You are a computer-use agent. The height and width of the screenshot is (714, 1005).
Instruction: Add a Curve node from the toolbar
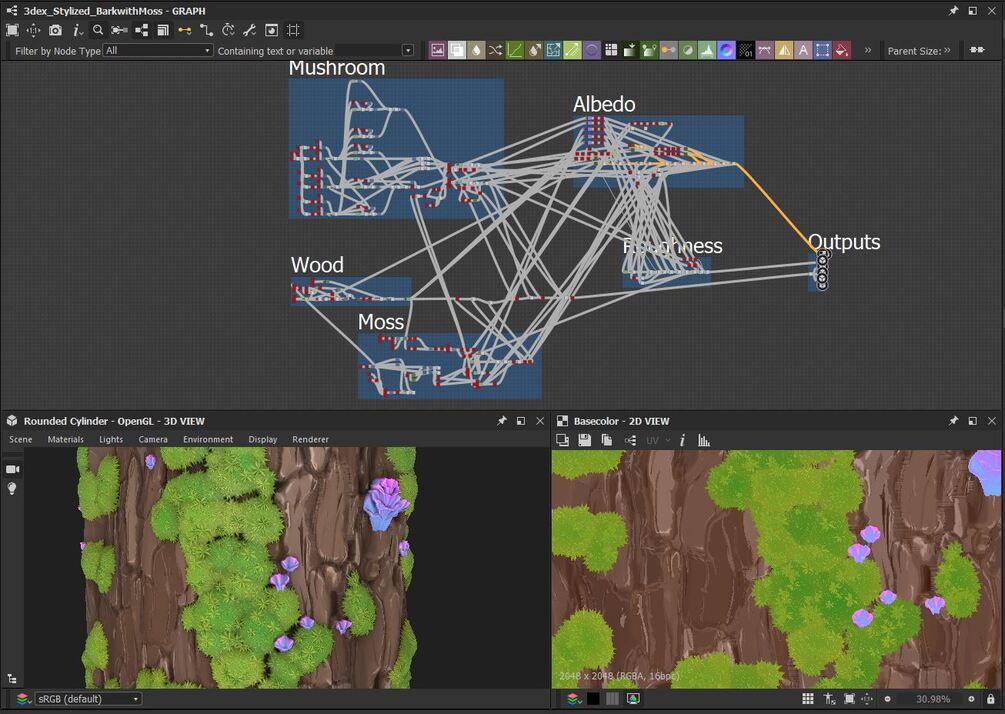[x=515, y=50]
